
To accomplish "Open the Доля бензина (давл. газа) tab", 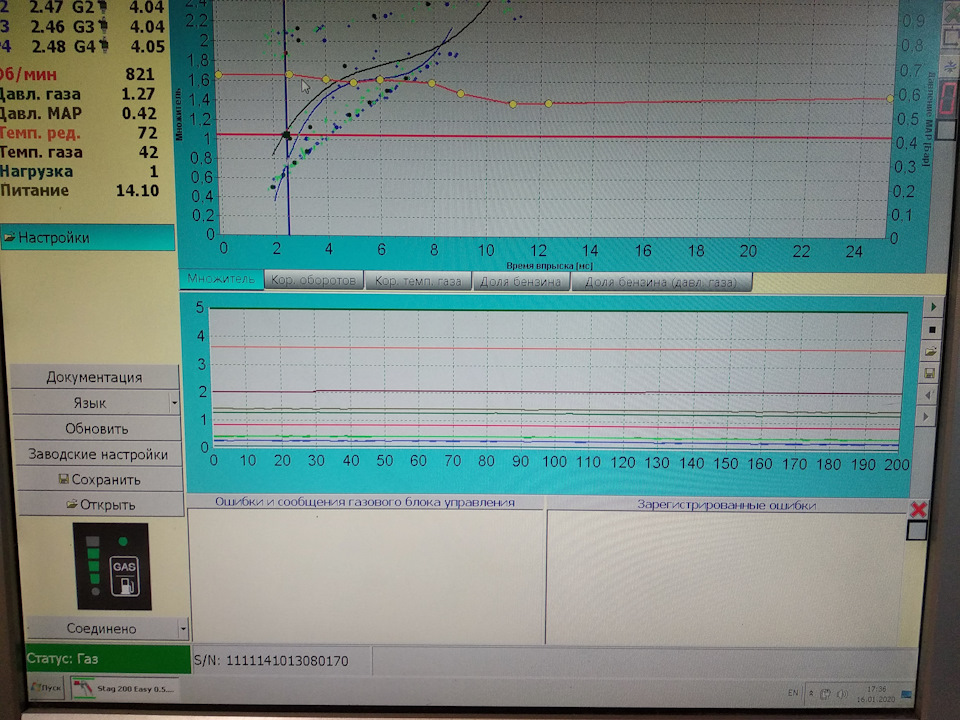I will 661,282.
